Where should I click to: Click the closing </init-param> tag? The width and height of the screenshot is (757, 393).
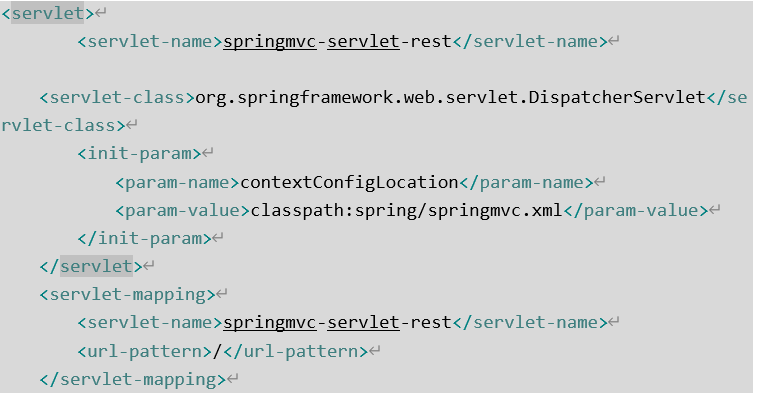point(144,239)
